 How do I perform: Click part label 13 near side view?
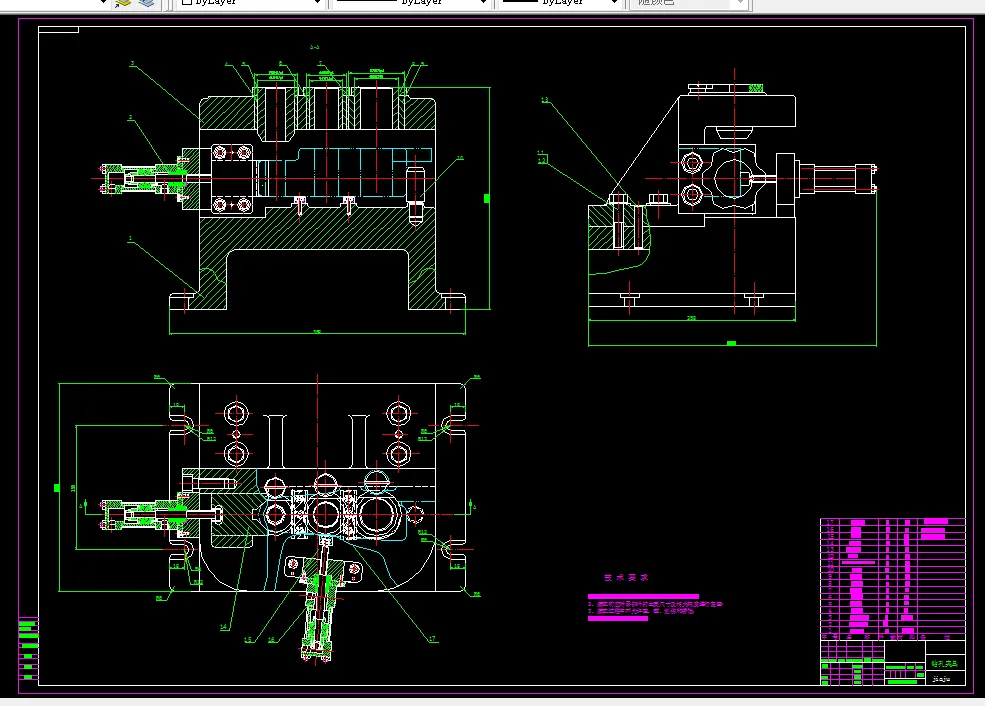click(x=545, y=100)
